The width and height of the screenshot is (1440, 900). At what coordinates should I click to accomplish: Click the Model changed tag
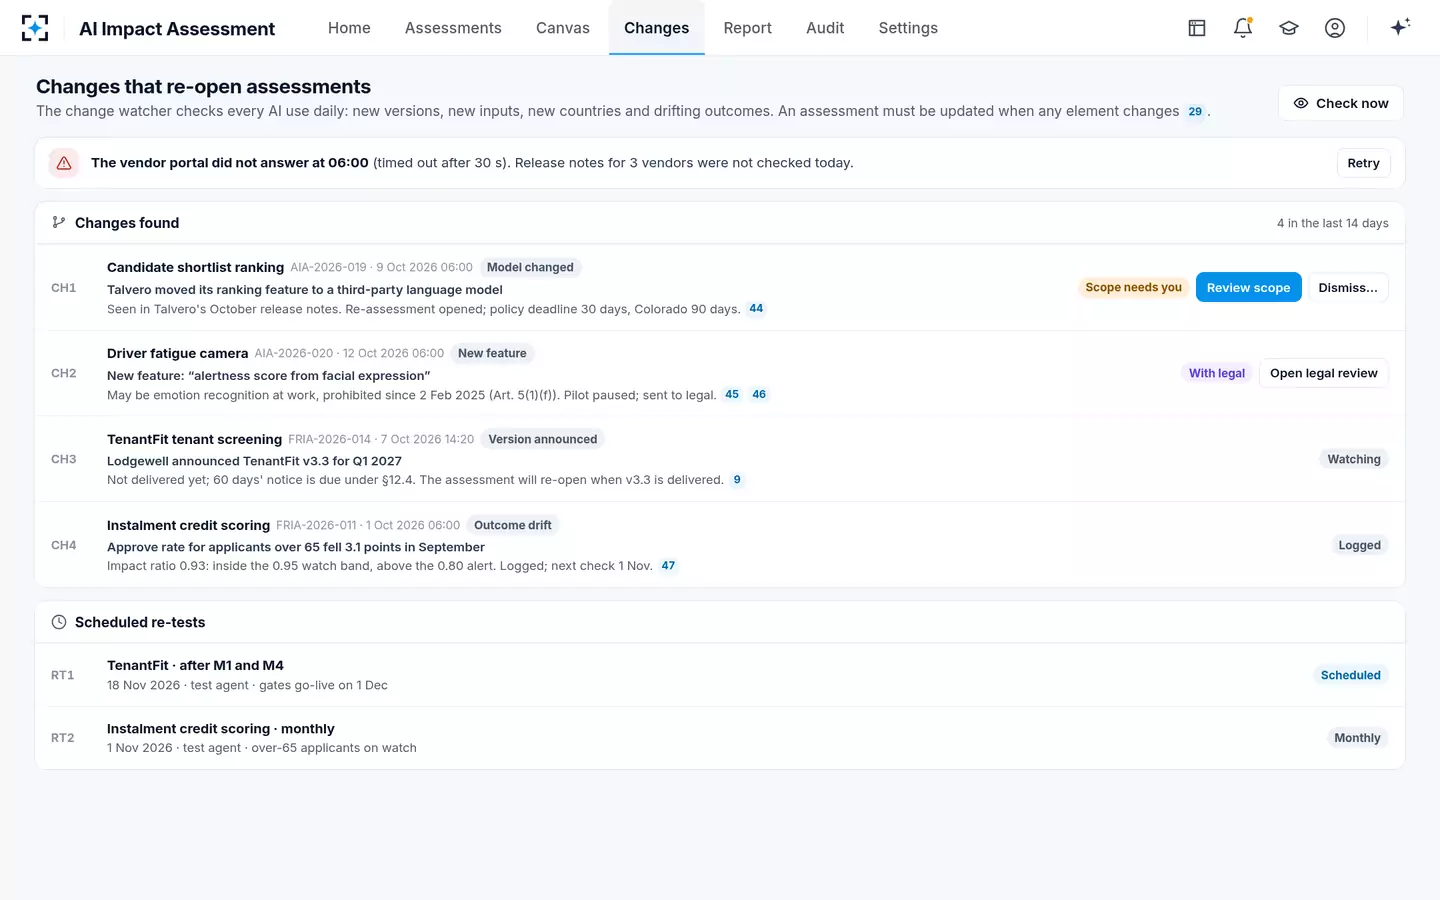point(530,267)
